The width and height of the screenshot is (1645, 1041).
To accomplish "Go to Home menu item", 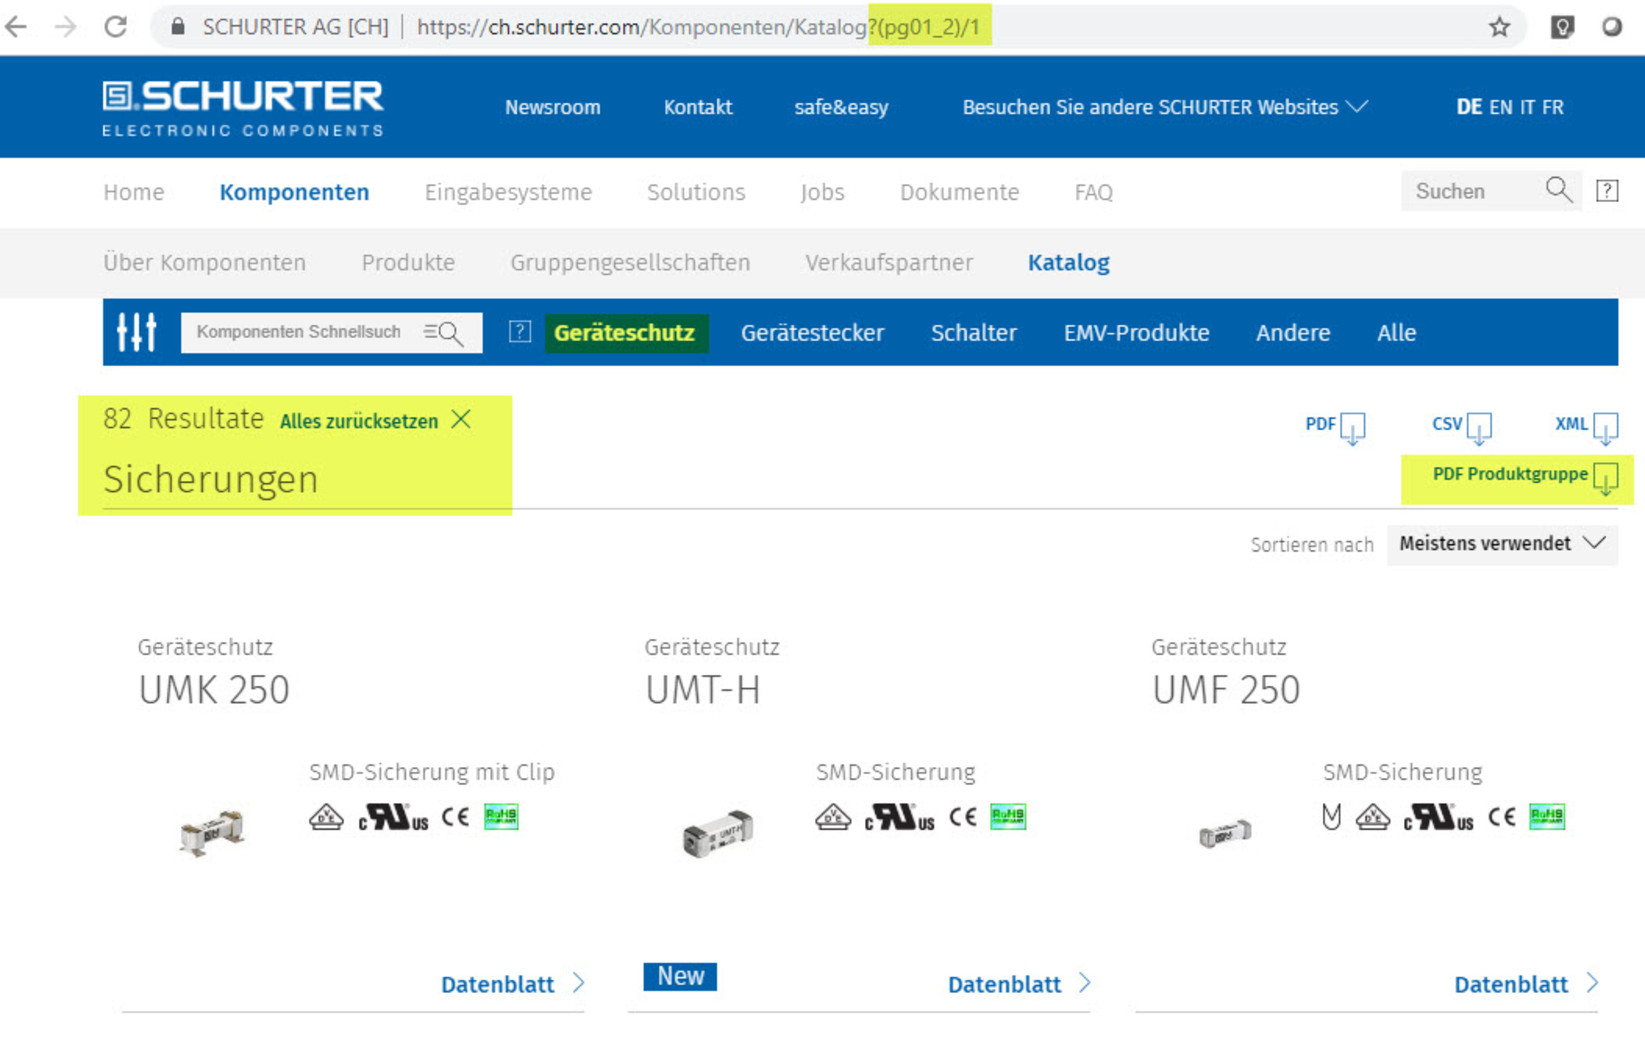I will click(133, 192).
